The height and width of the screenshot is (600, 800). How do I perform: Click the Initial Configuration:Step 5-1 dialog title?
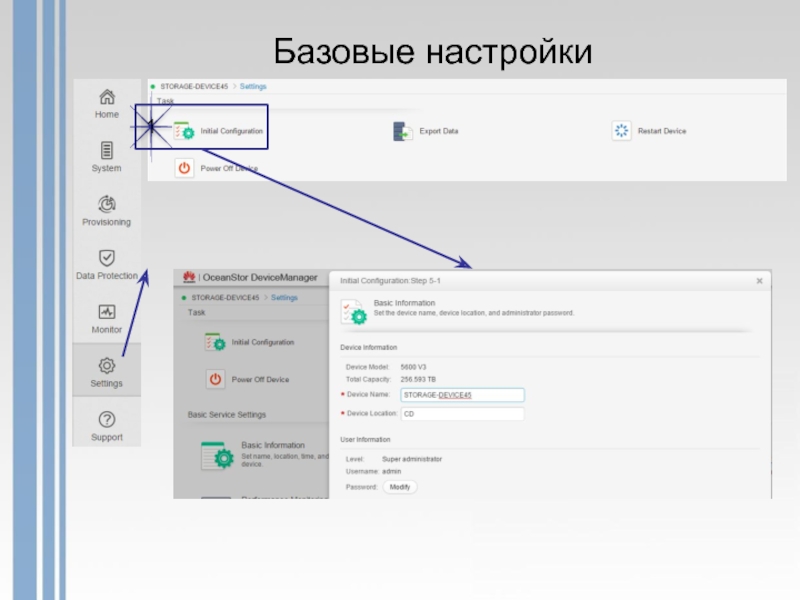click(x=390, y=281)
